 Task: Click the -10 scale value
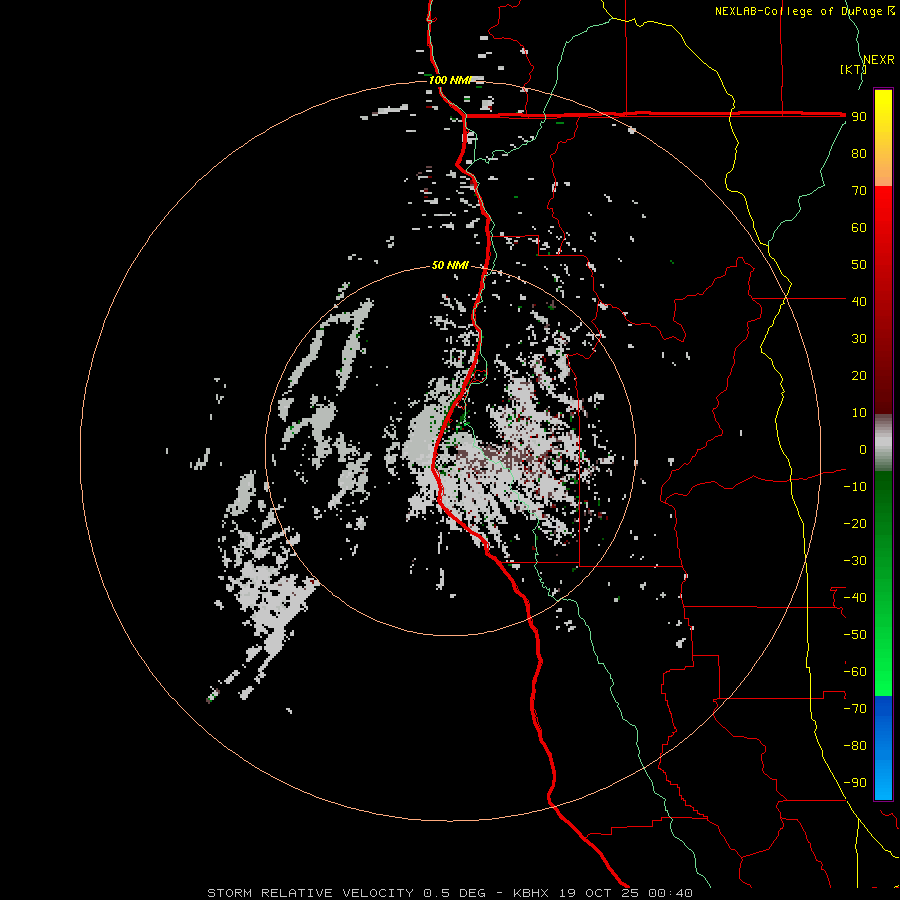(855, 487)
